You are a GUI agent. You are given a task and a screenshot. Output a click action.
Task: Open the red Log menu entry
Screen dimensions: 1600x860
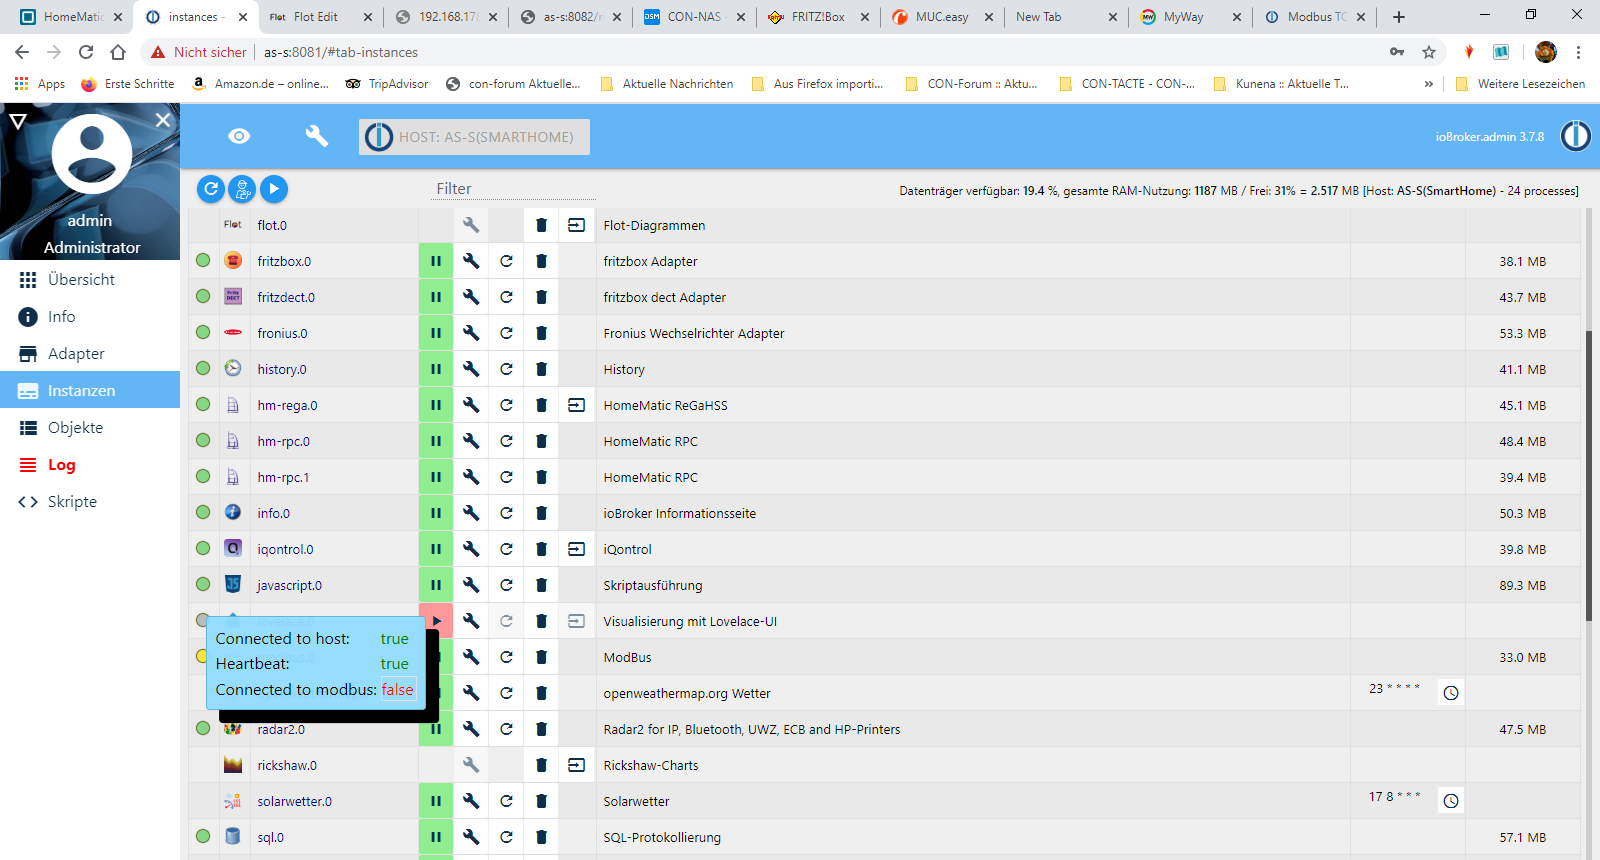pyautogui.click(x=90, y=465)
